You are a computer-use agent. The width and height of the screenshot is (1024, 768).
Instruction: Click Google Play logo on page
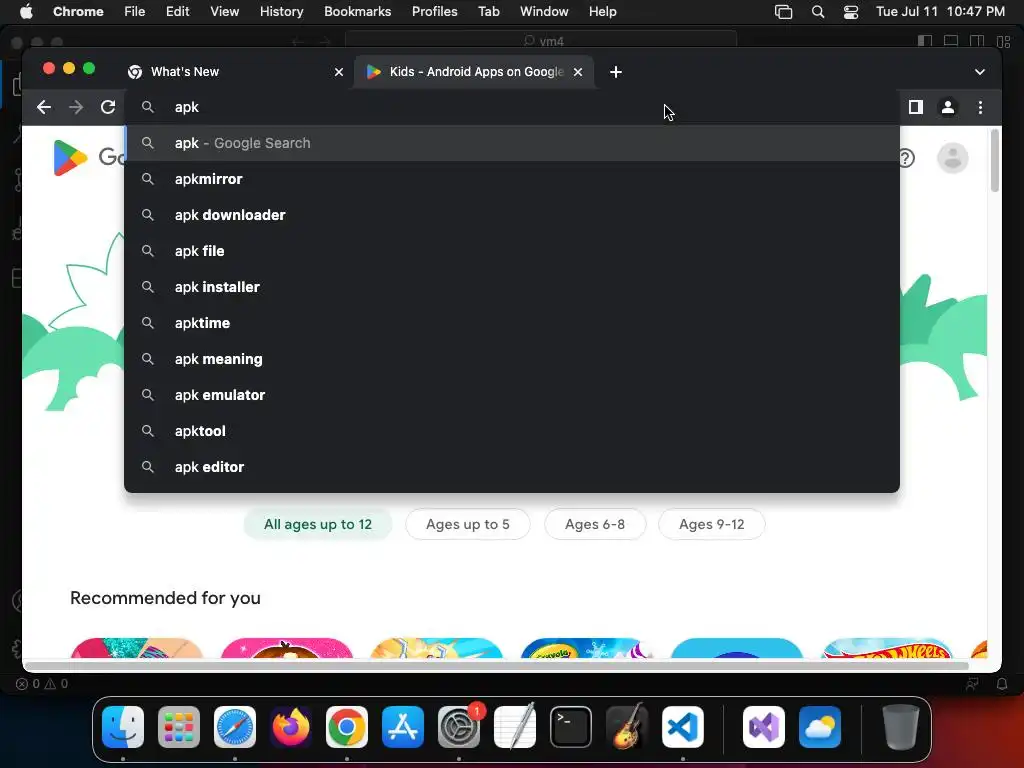click(x=70, y=157)
